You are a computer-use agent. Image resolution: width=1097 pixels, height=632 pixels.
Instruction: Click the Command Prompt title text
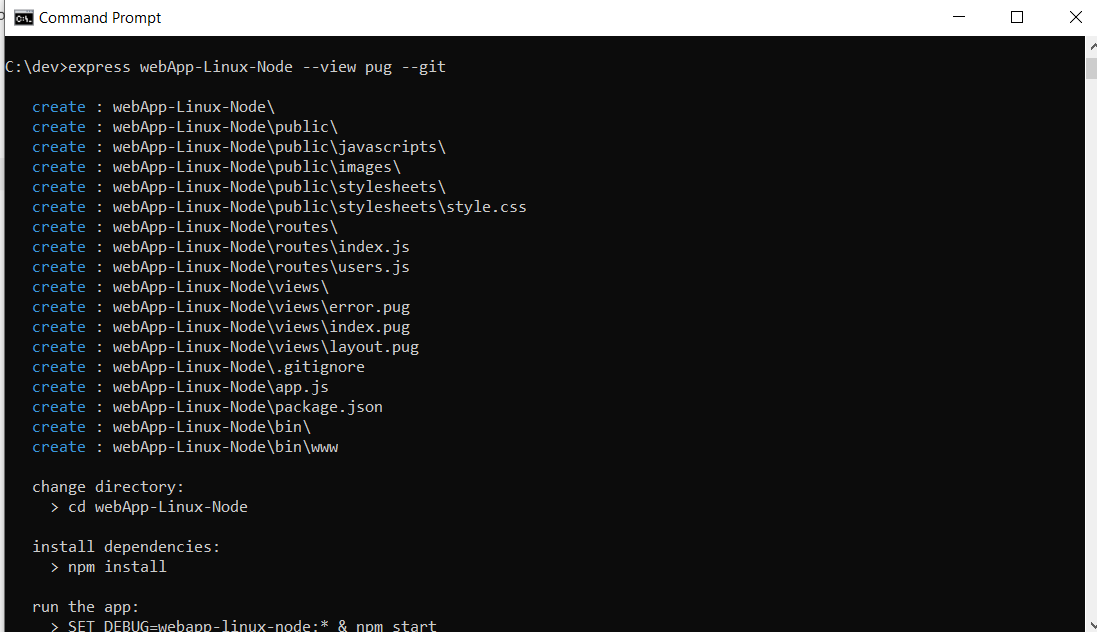tap(100, 17)
